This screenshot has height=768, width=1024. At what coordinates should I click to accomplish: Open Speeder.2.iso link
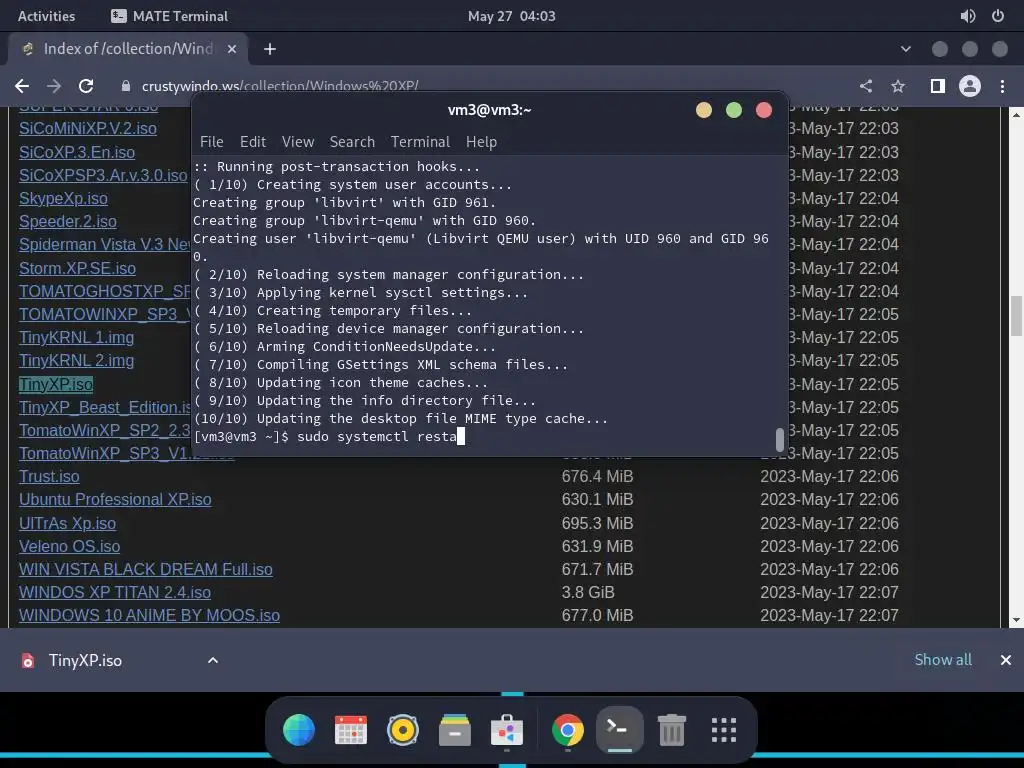pos(68,221)
